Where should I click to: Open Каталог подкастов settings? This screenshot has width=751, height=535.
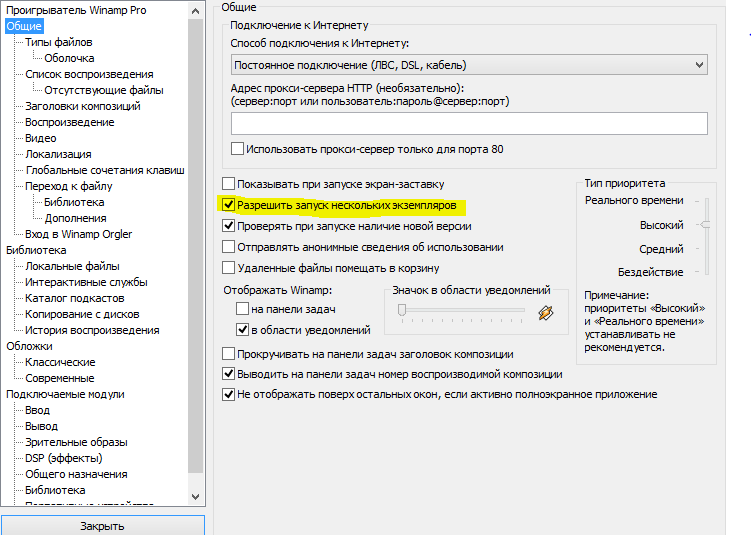pyautogui.click(x=75, y=298)
